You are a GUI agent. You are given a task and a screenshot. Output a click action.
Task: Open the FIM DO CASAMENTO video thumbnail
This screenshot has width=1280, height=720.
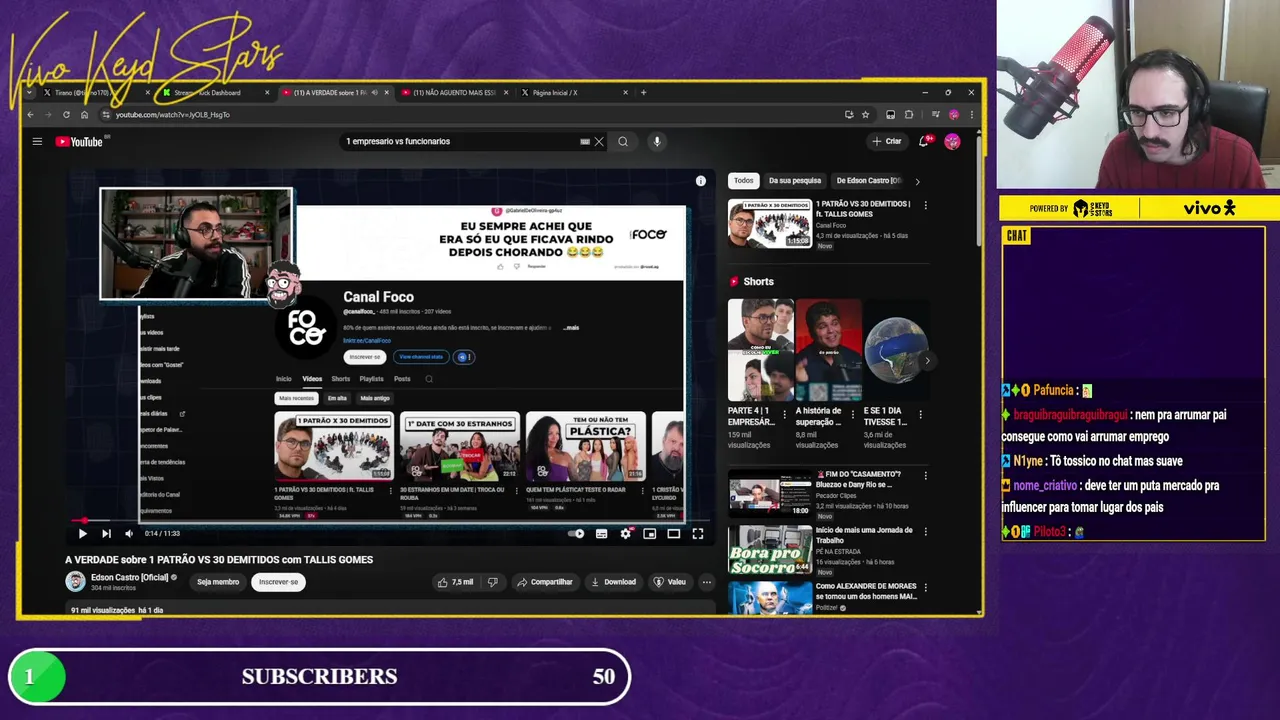(769, 493)
